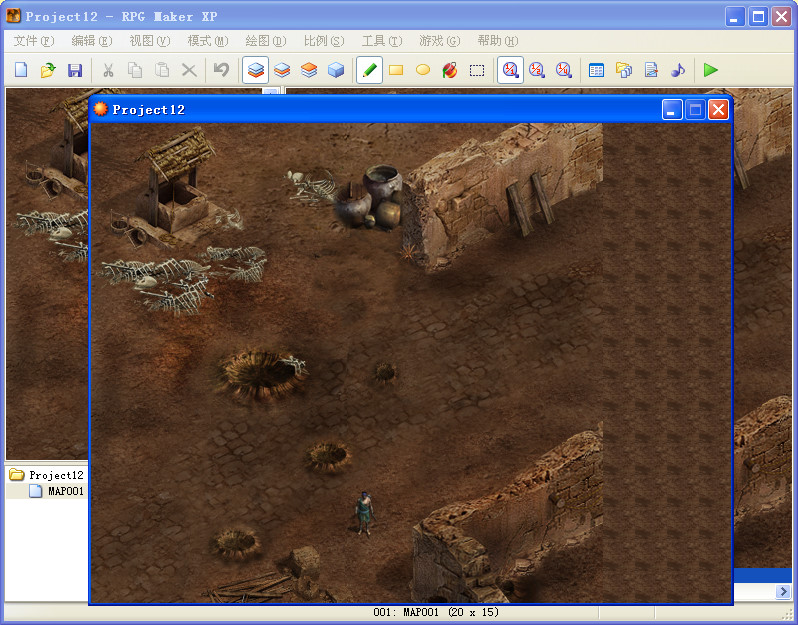The image size is (798, 625).
Task: Open the 工具(T) menu
Action: [382, 41]
